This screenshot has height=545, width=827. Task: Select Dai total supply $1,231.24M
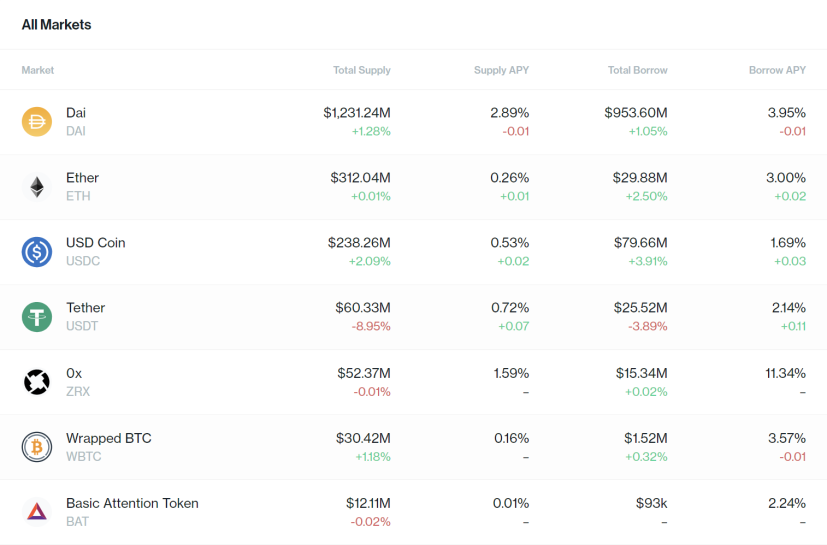357,113
